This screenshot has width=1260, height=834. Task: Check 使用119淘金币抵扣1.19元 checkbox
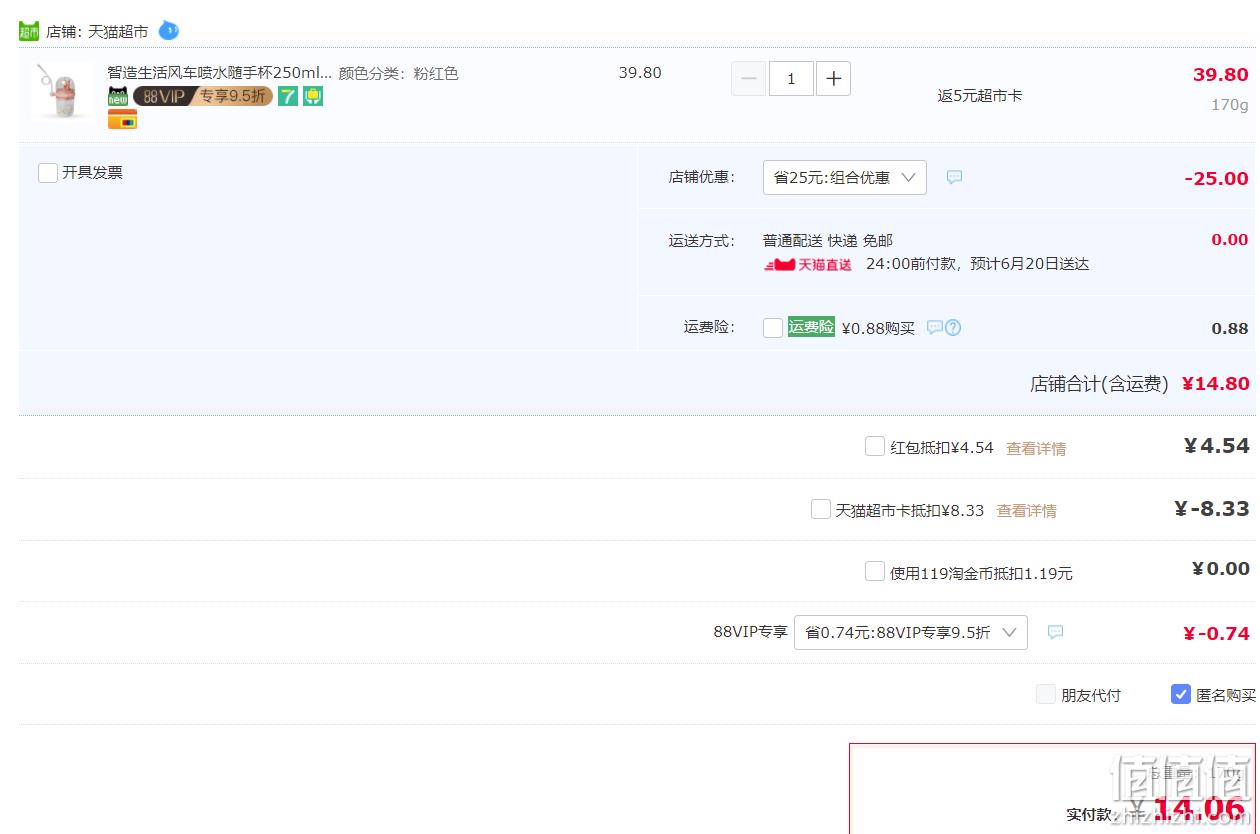[875, 571]
